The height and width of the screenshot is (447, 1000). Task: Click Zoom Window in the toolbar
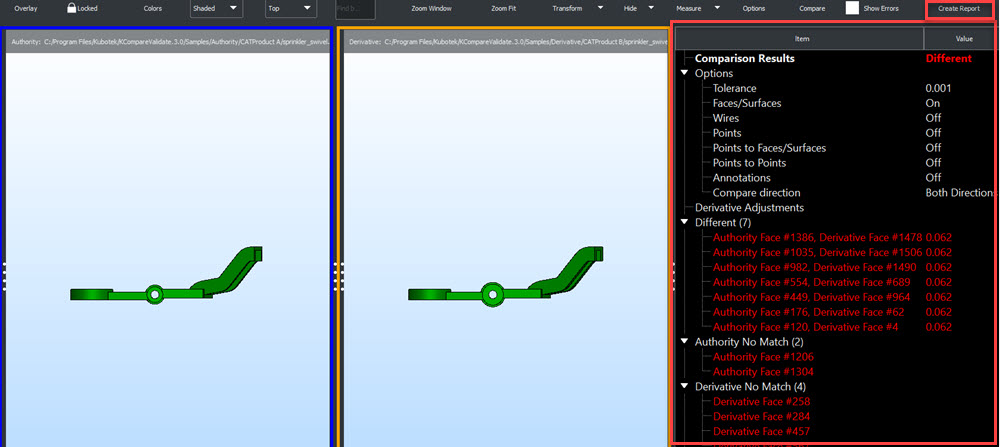point(431,8)
